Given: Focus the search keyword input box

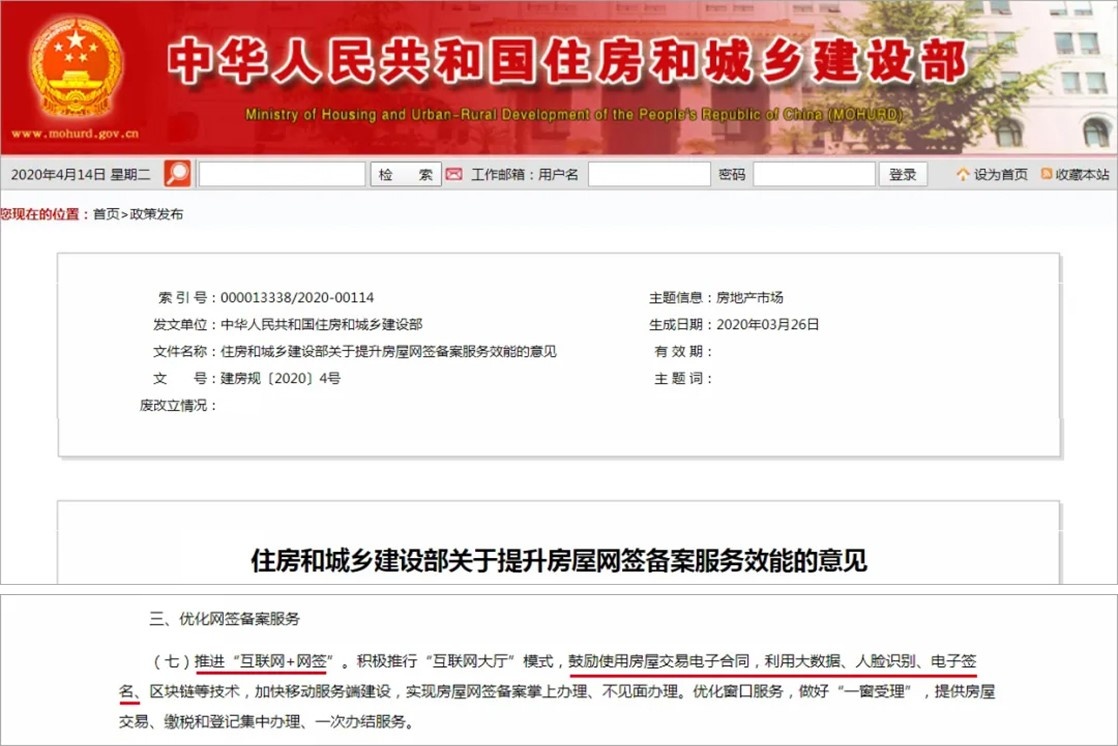Looking at the screenshot, I should tap(282, 174).
